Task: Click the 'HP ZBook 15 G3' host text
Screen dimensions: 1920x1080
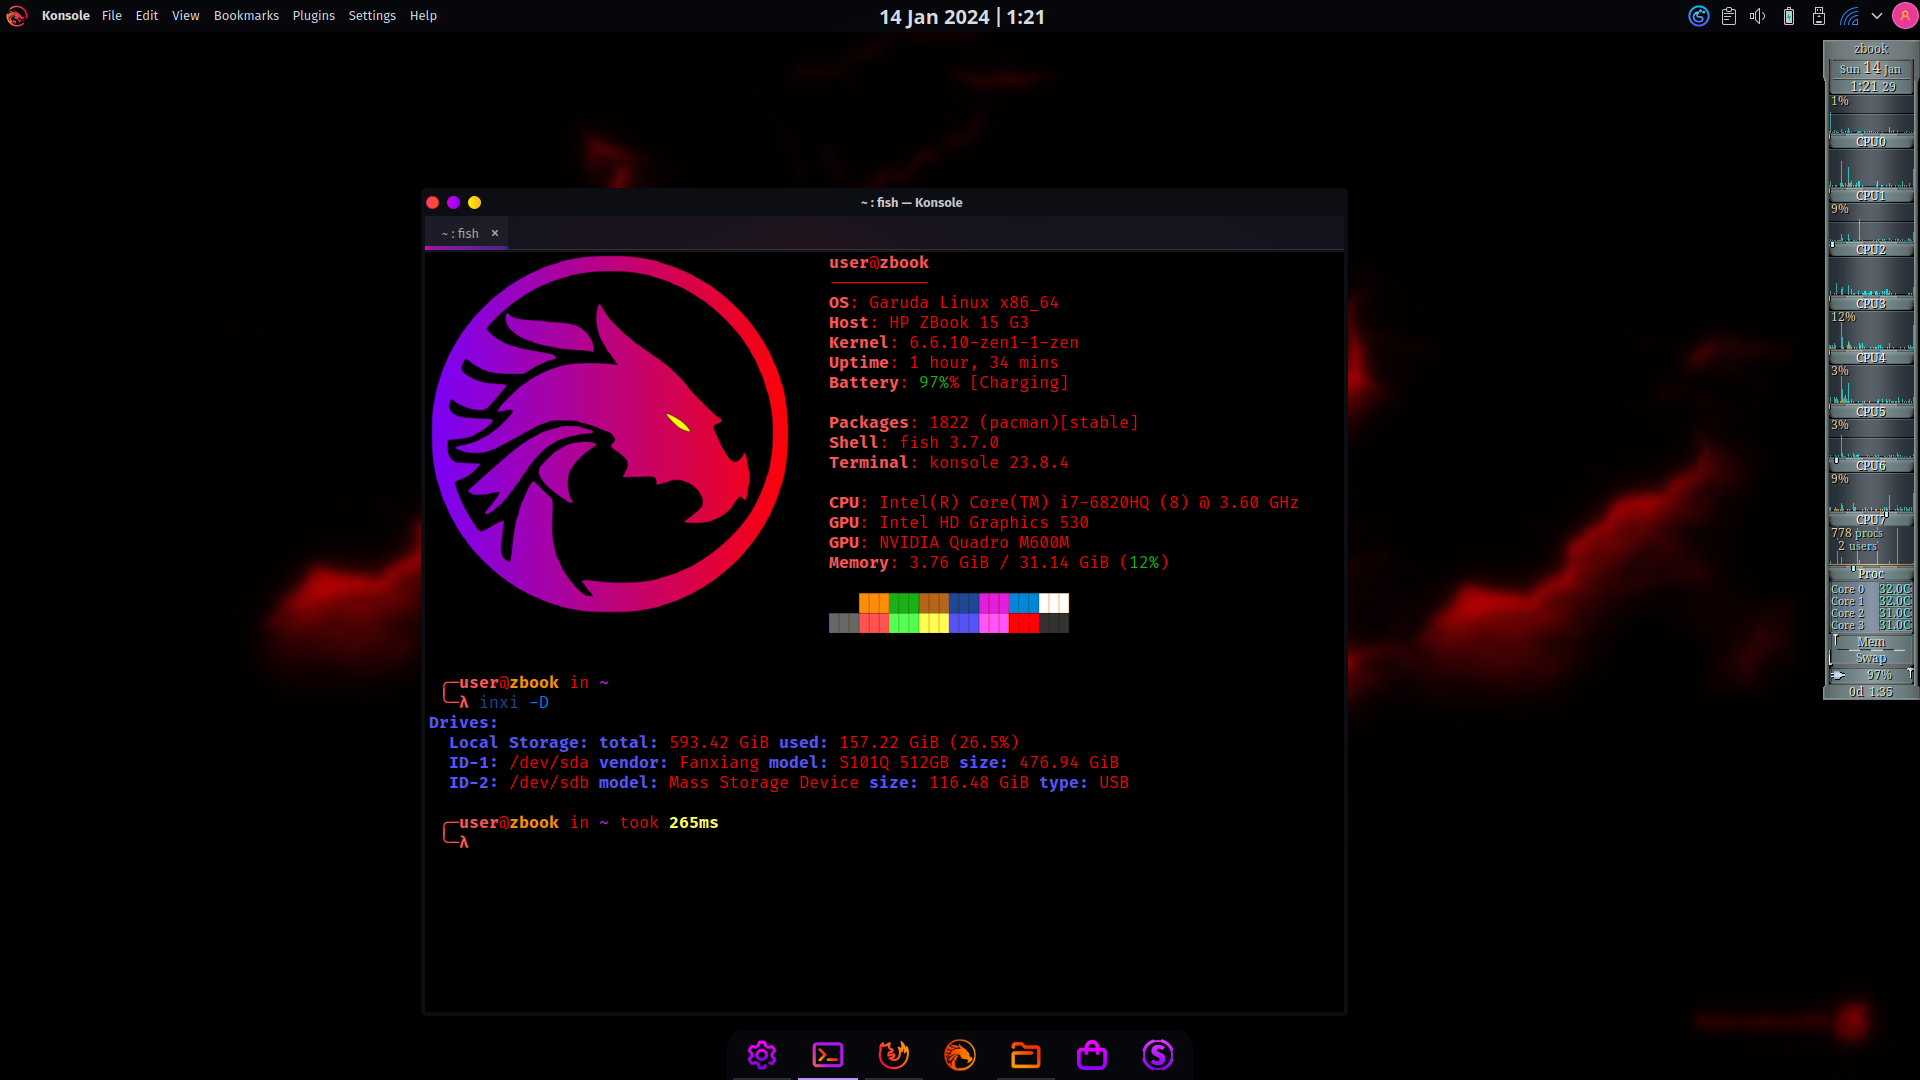Action: pos(959,323)
